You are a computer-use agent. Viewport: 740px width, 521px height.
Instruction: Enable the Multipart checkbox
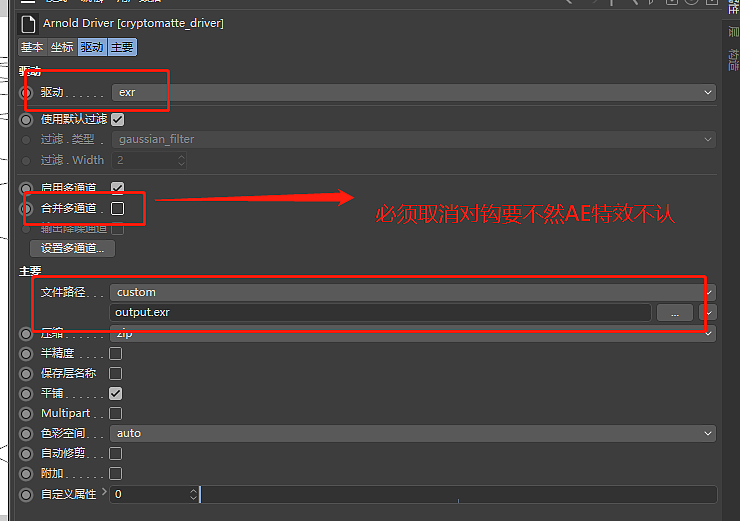[x=116, y=414]
